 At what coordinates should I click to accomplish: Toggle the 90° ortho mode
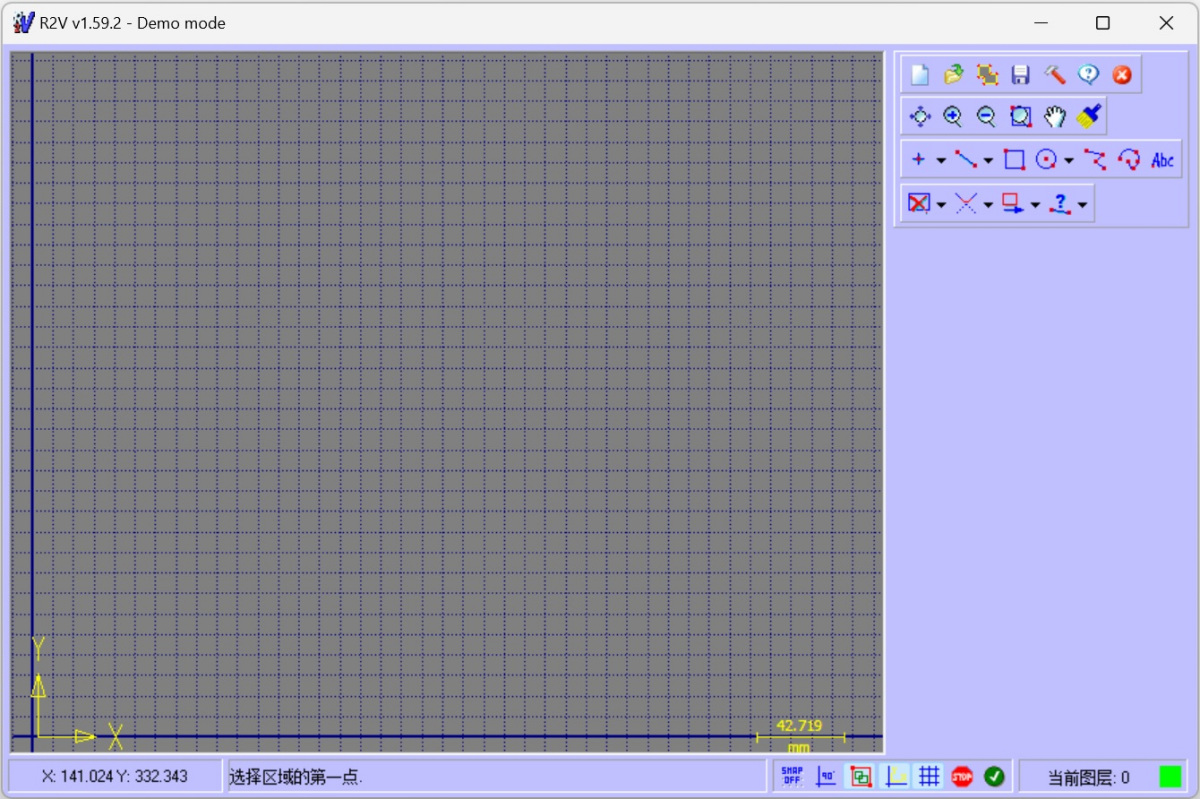click(826, 776)
